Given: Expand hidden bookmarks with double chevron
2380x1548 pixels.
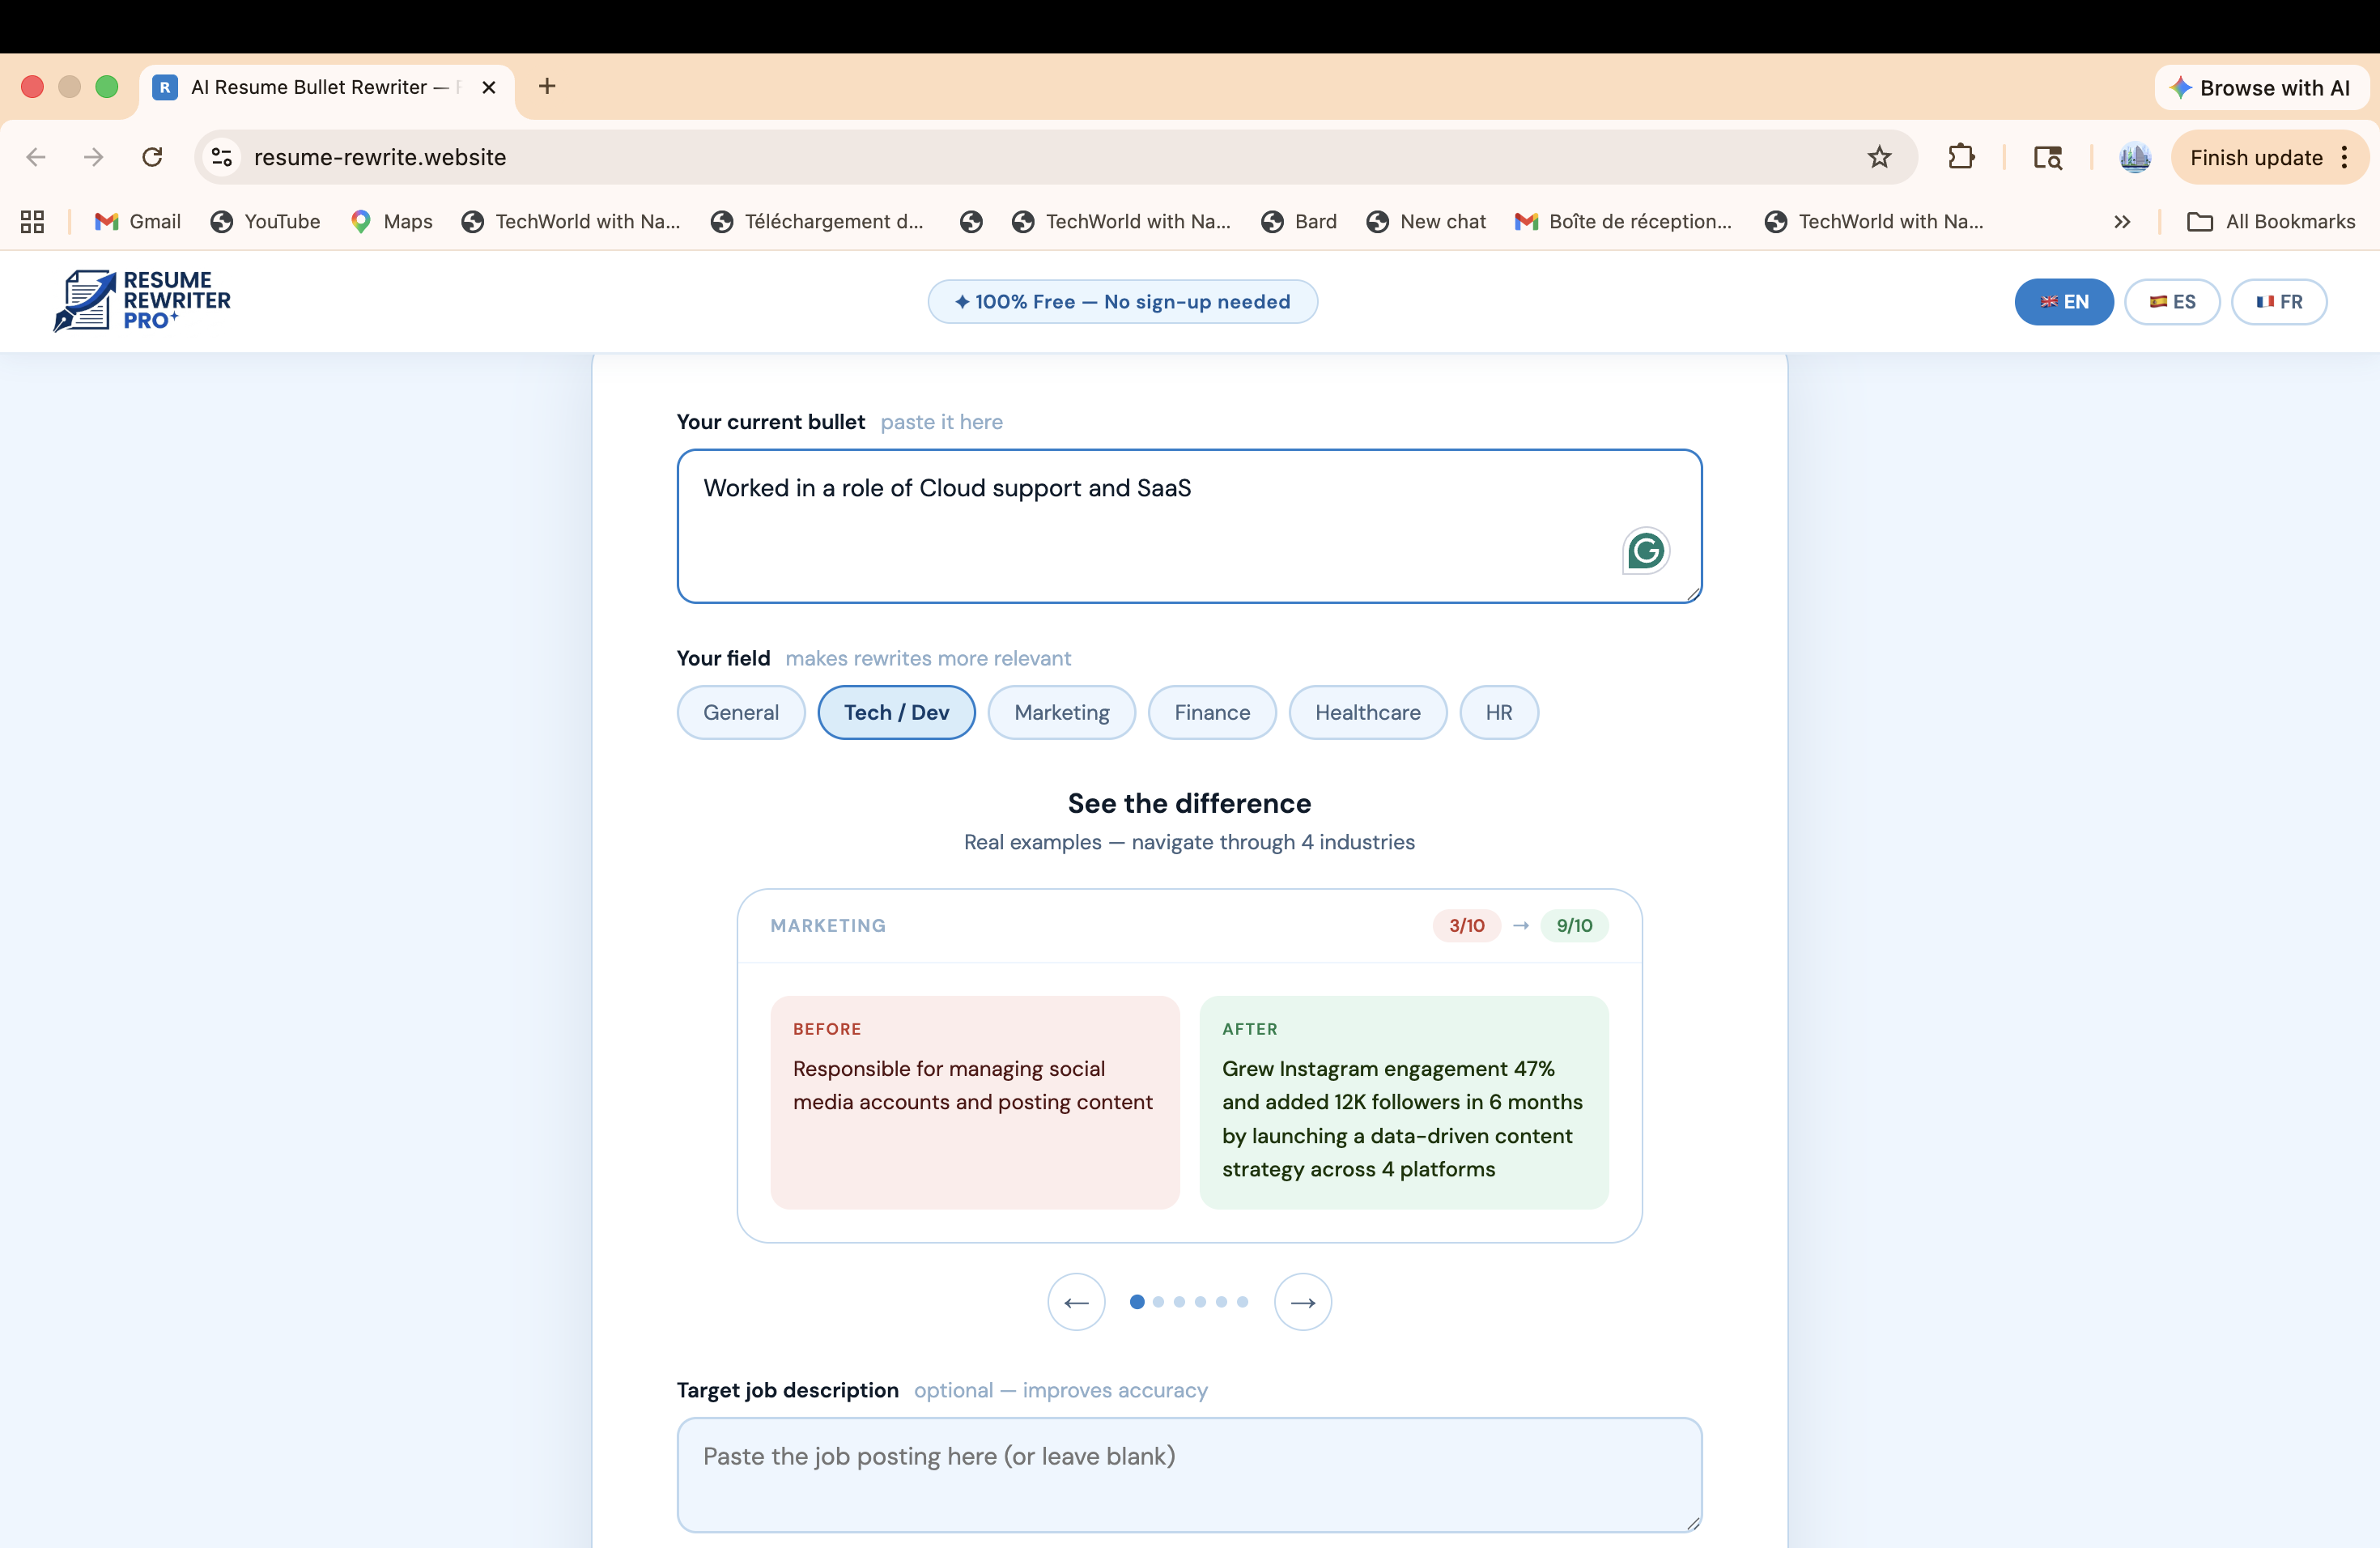Looking at the screenshot, I should click(2122, 221).
